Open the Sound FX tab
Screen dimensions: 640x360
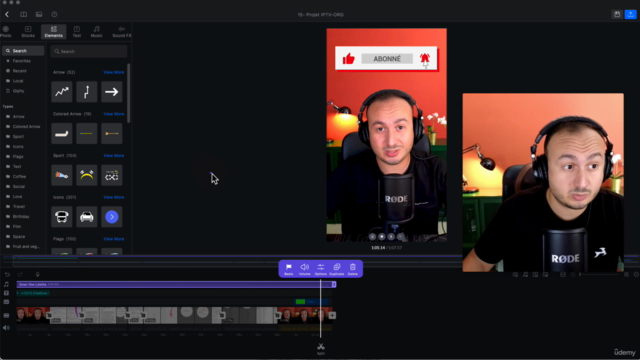[x=122, y=31]
